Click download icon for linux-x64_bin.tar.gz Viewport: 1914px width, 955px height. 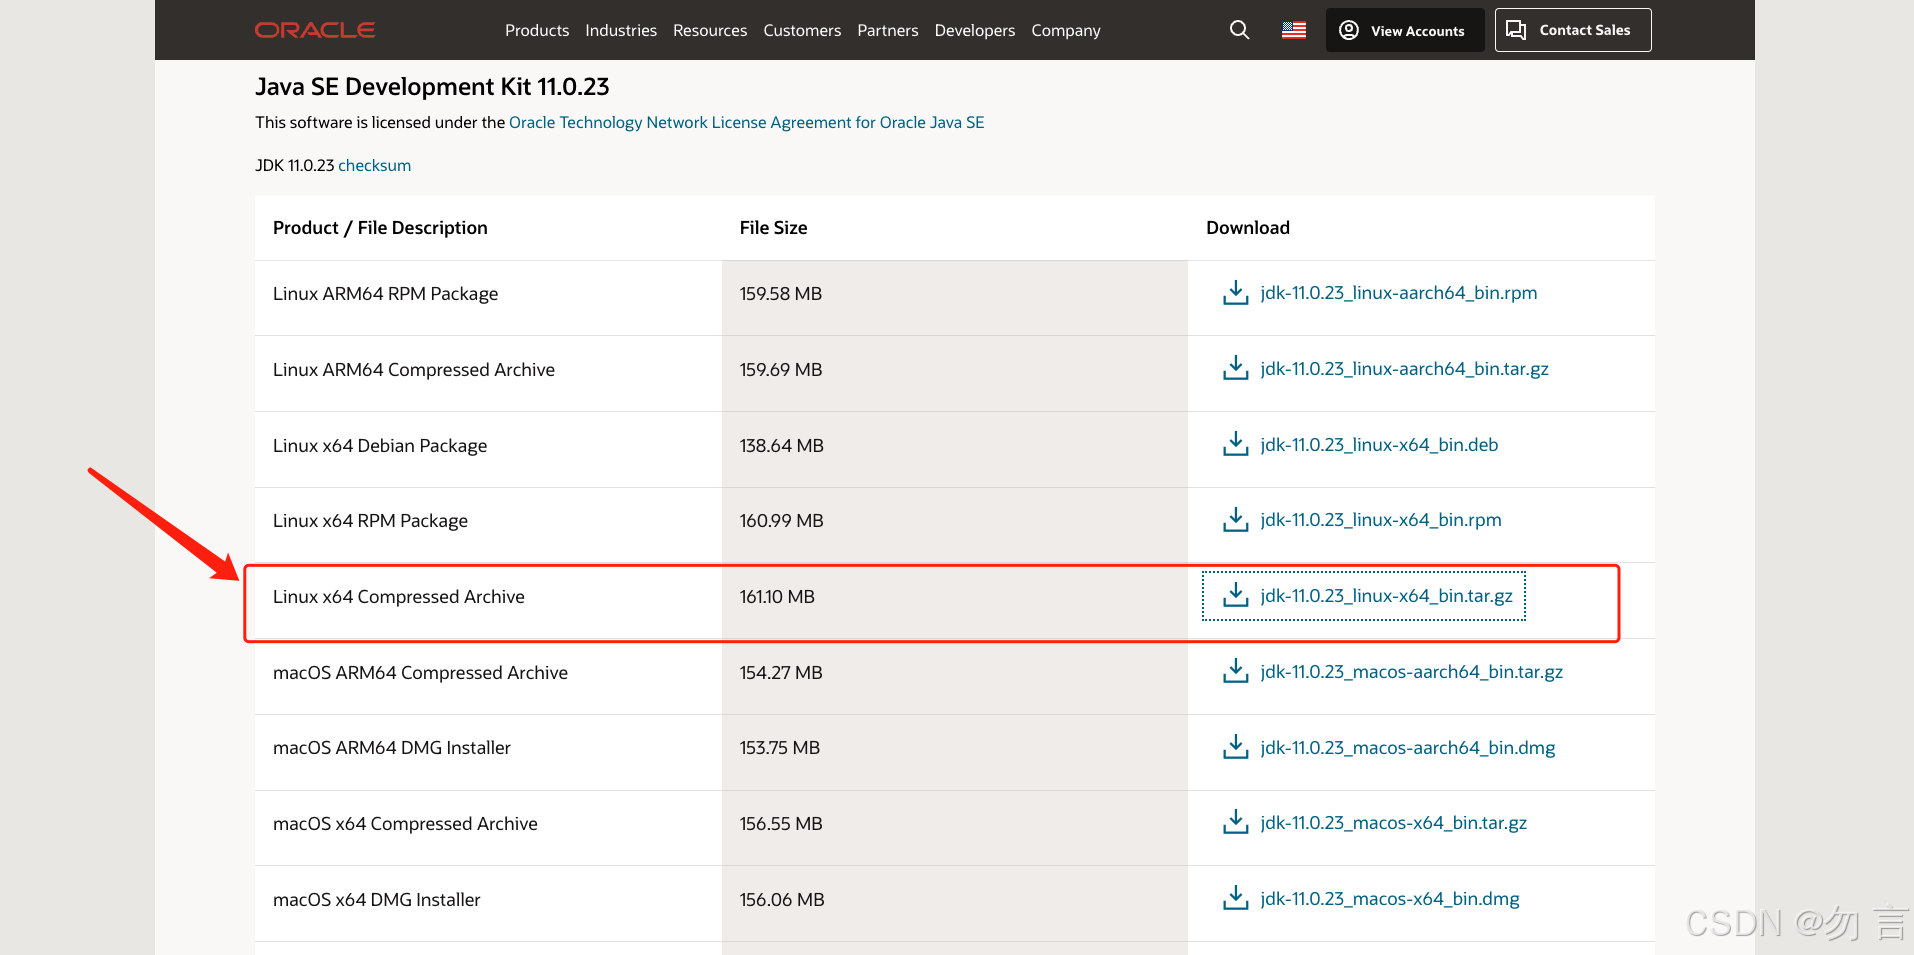[x=1236, y=596]
